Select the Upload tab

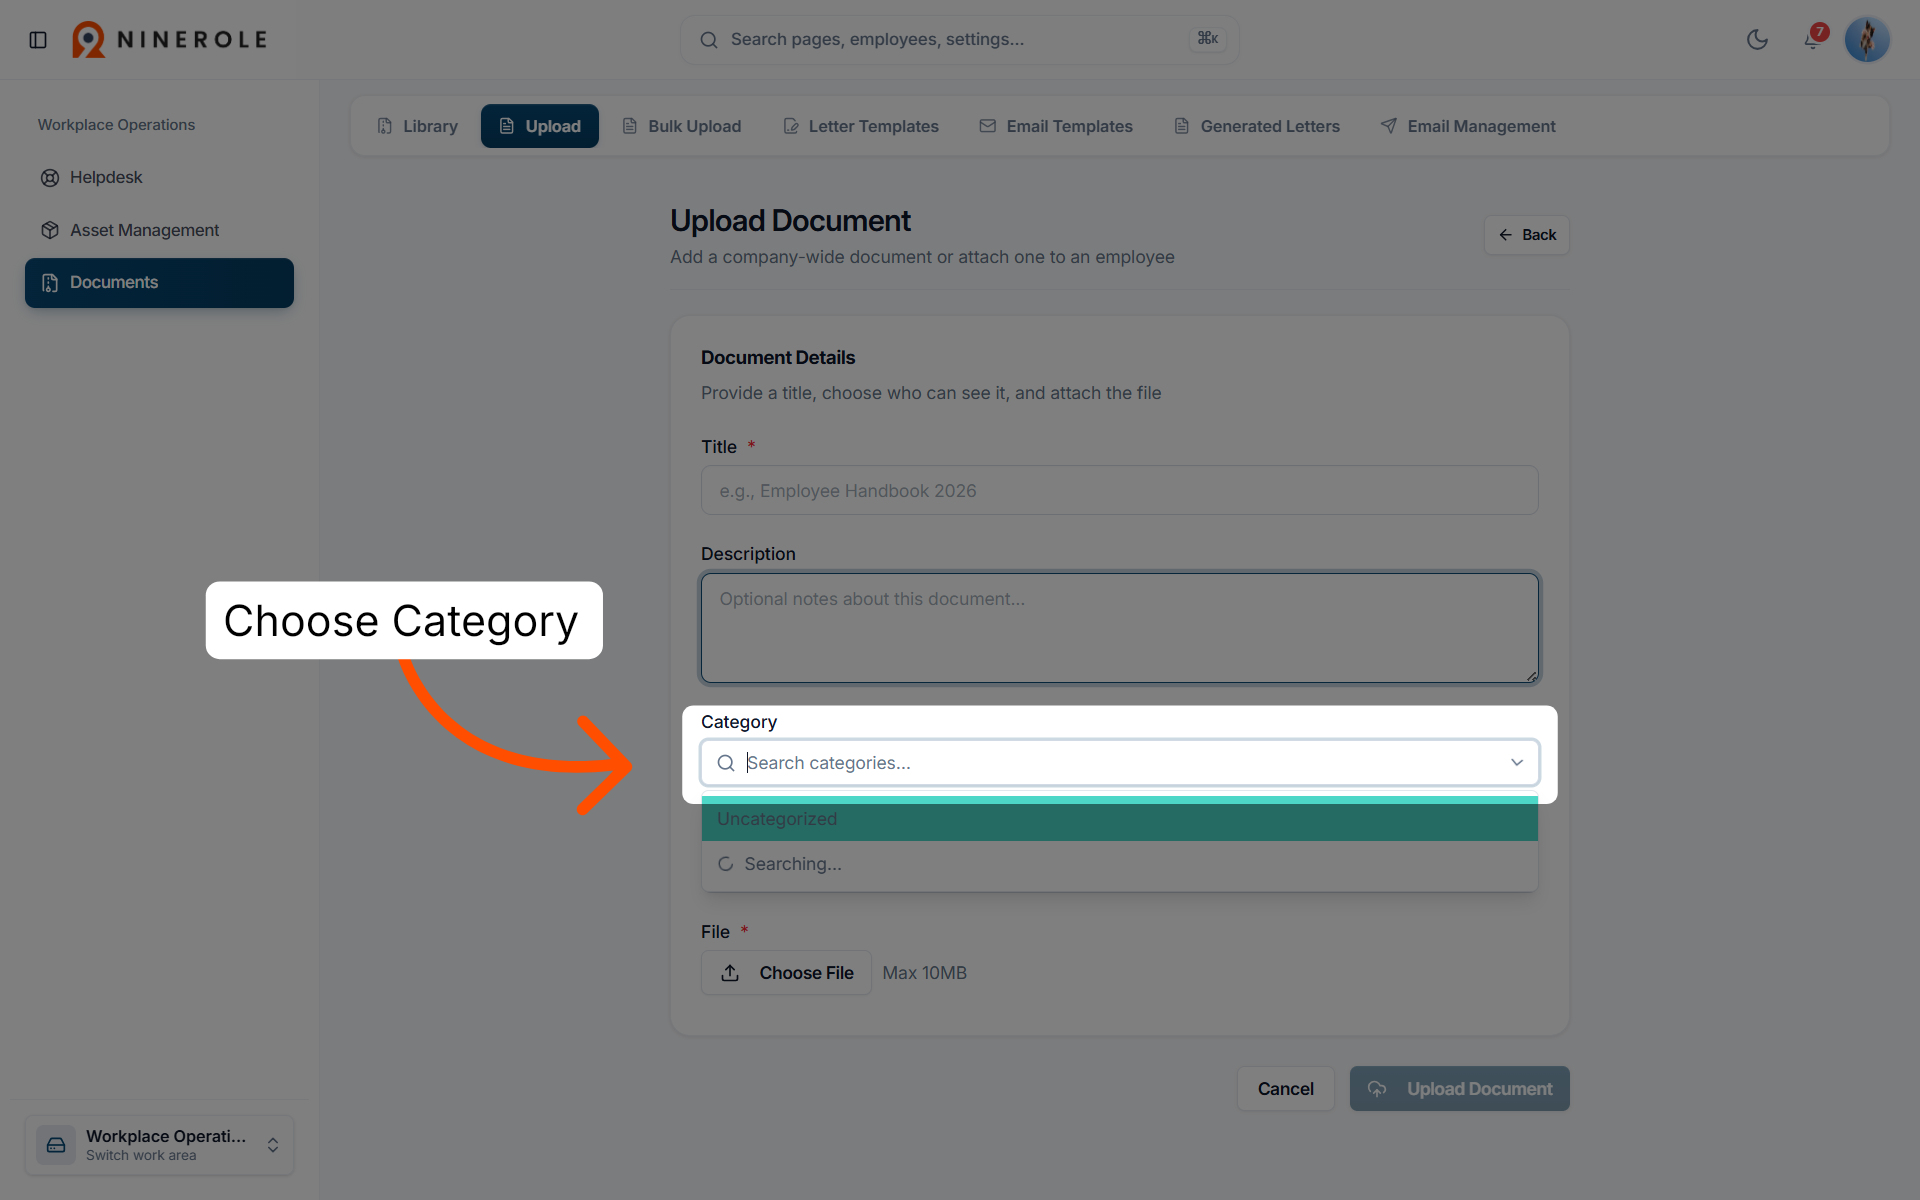tap(540, 126)
